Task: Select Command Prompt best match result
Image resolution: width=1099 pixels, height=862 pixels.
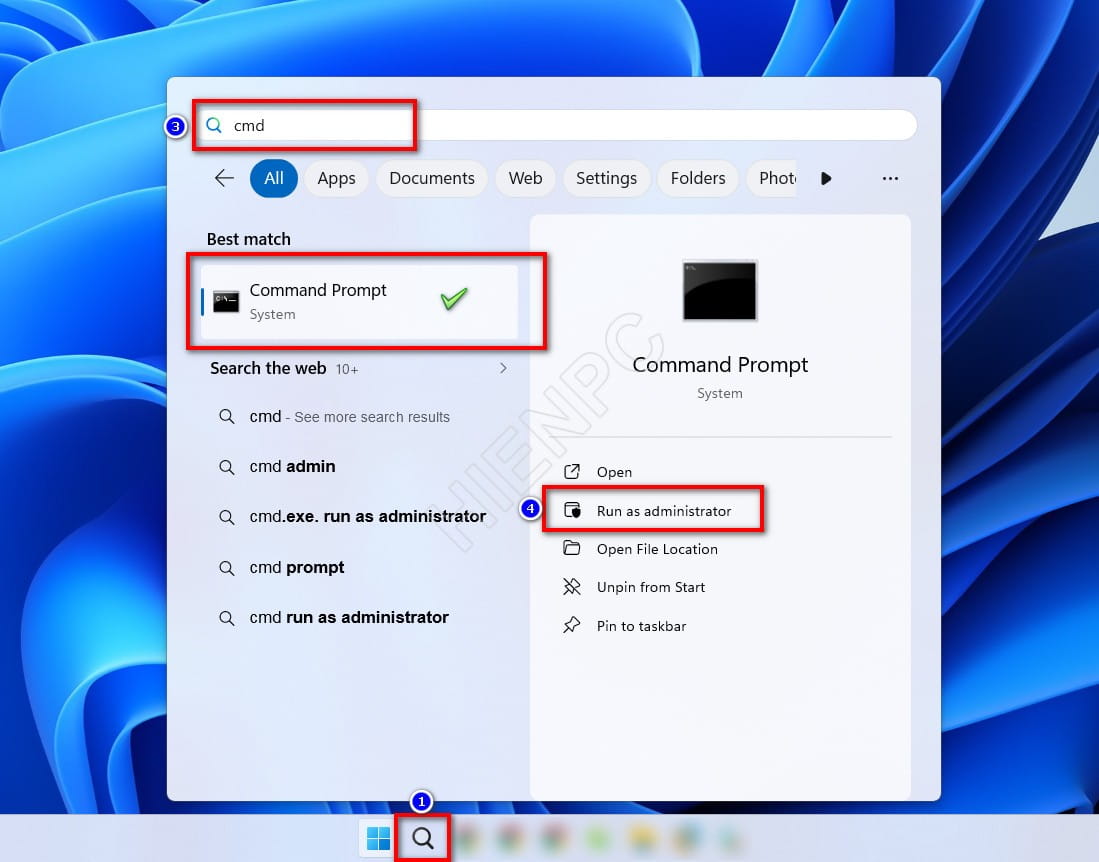Action: tap(359, 302)
